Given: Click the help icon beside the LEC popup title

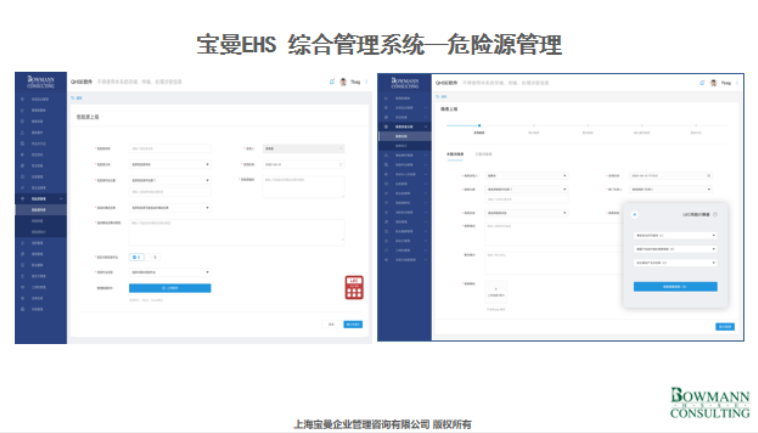Looking at the screenshot, I should [715, 215].
